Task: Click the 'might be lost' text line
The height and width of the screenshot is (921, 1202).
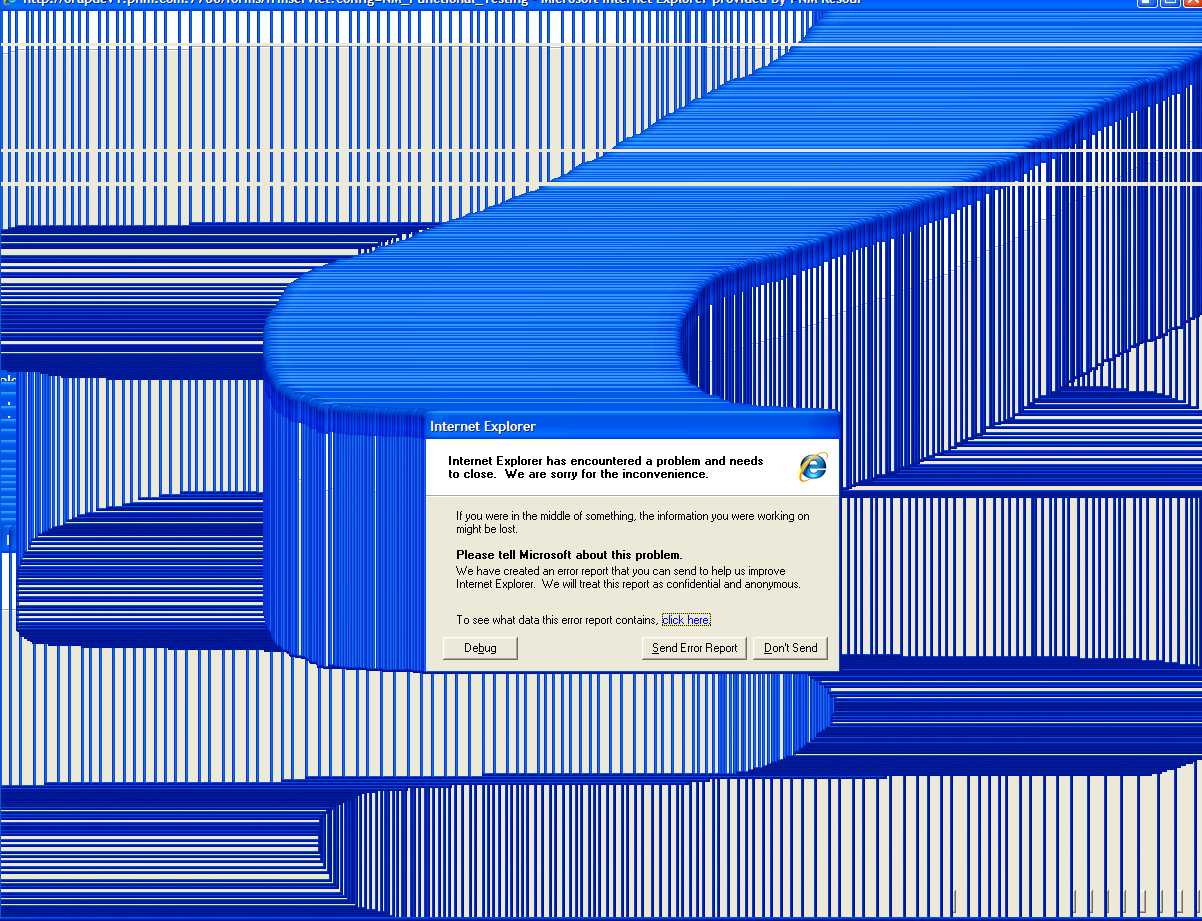Action: coord(487,529)
